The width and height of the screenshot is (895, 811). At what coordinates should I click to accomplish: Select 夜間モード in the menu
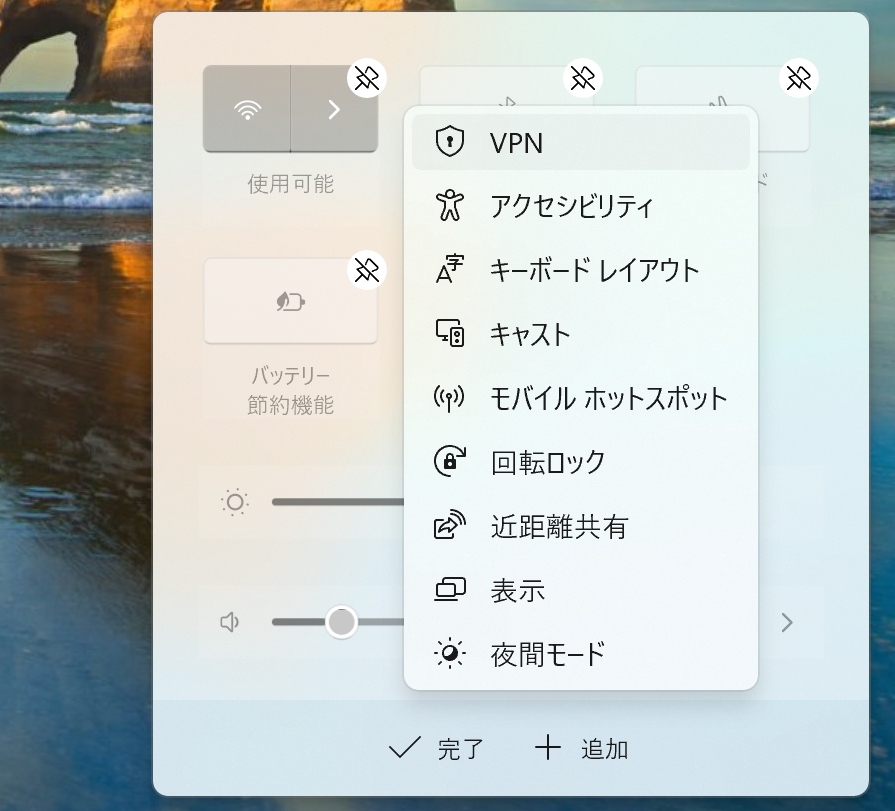click(x=580, y=653)
